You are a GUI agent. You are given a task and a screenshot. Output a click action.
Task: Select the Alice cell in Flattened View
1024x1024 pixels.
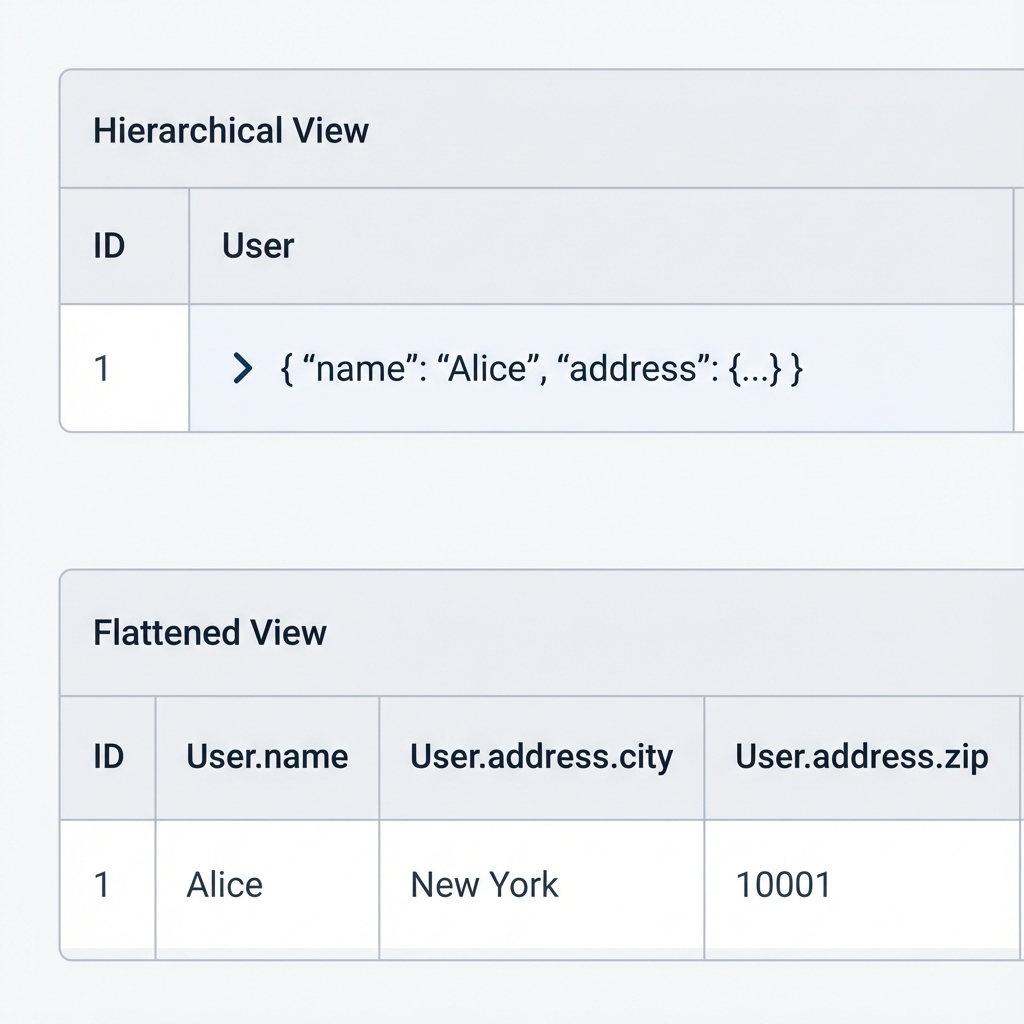tap(225, 885)
